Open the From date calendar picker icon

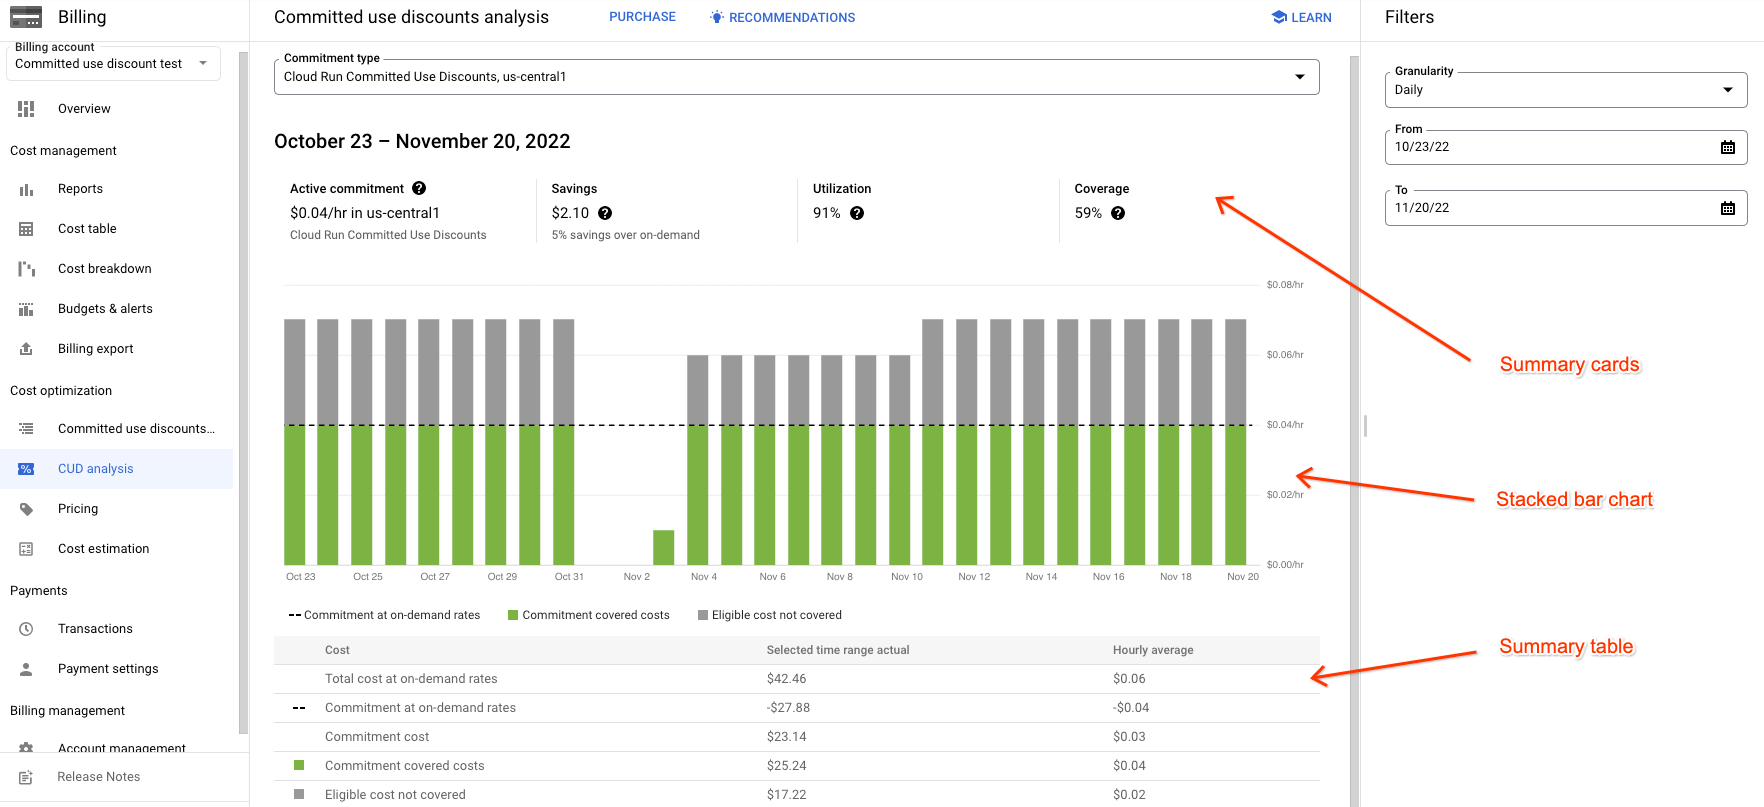(1727, 147)
